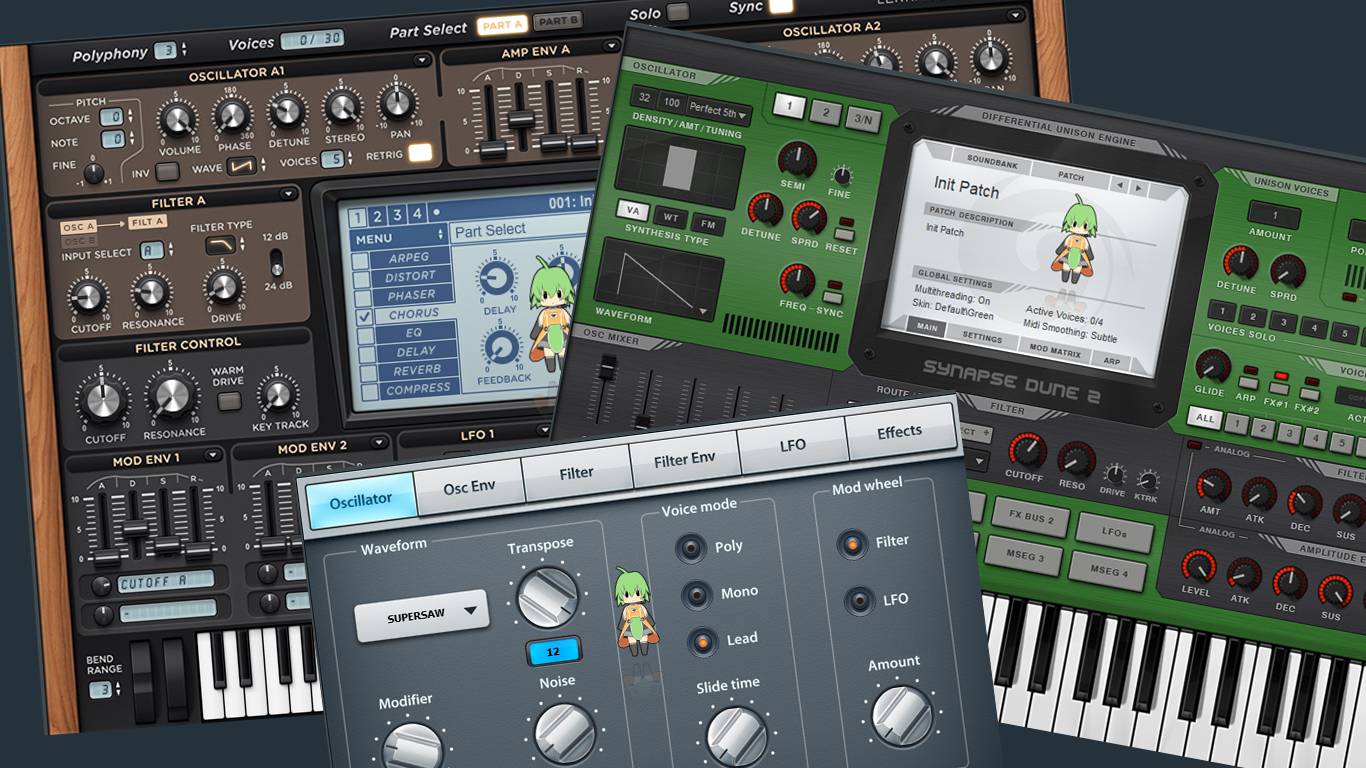The image size is (1366, 768).
Task: Click the Stereo knob in Oscillator A1
Action: point(342,107)
